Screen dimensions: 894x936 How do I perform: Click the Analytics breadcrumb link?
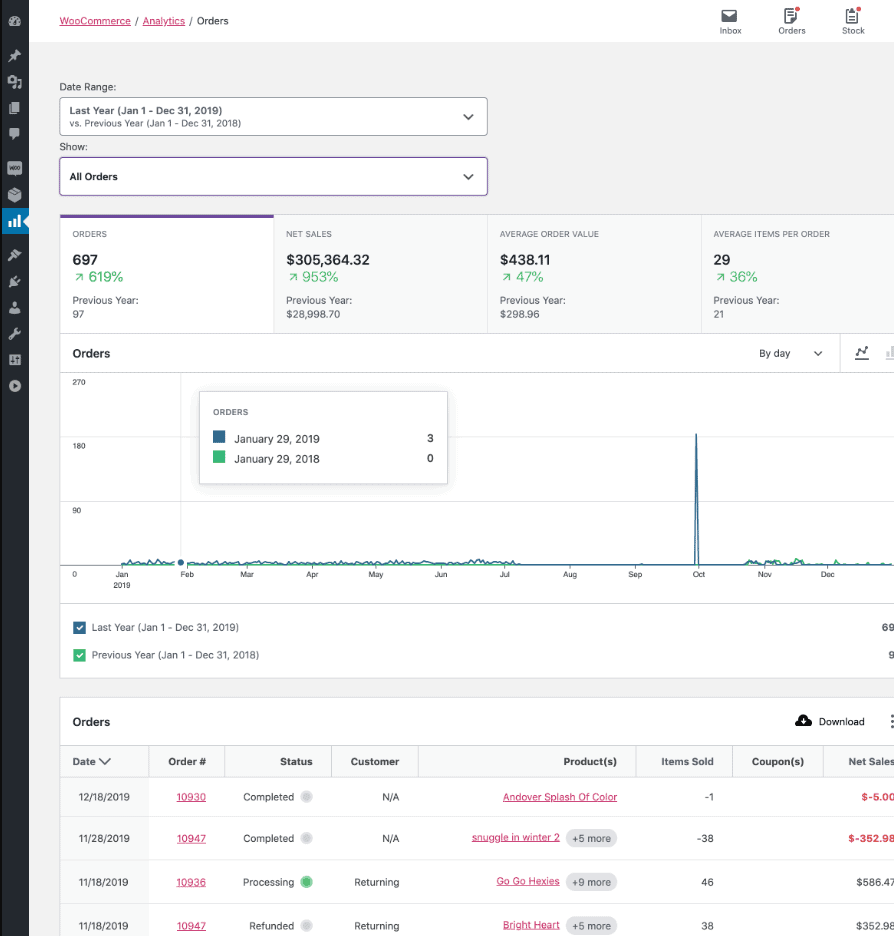[164, 21]
